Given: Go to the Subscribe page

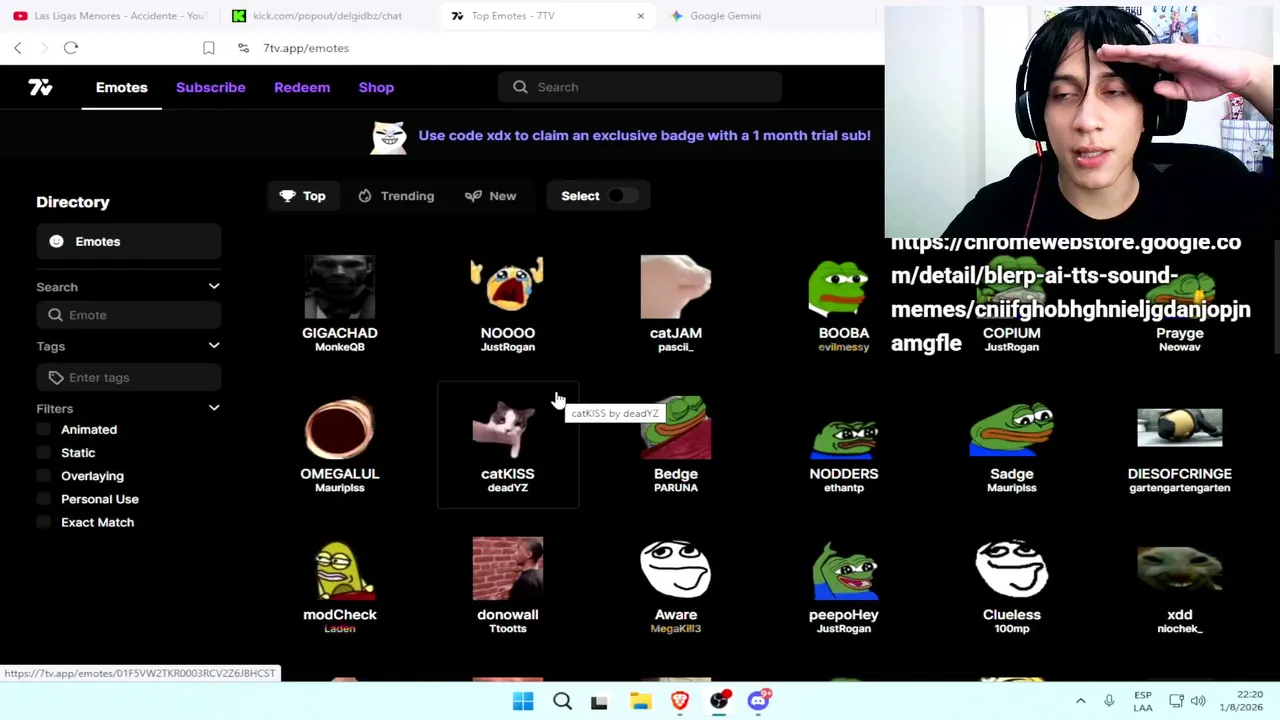Looking at the screenshot, I should pos(211,87).
